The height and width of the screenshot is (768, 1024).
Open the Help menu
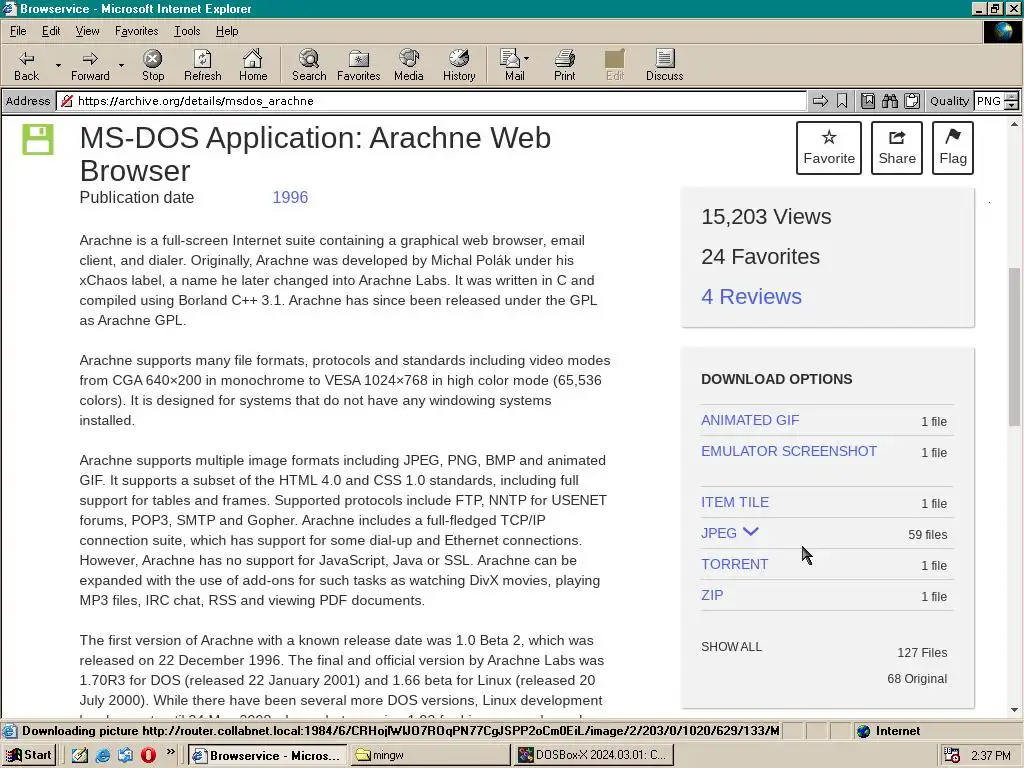[x=227, y=31]
